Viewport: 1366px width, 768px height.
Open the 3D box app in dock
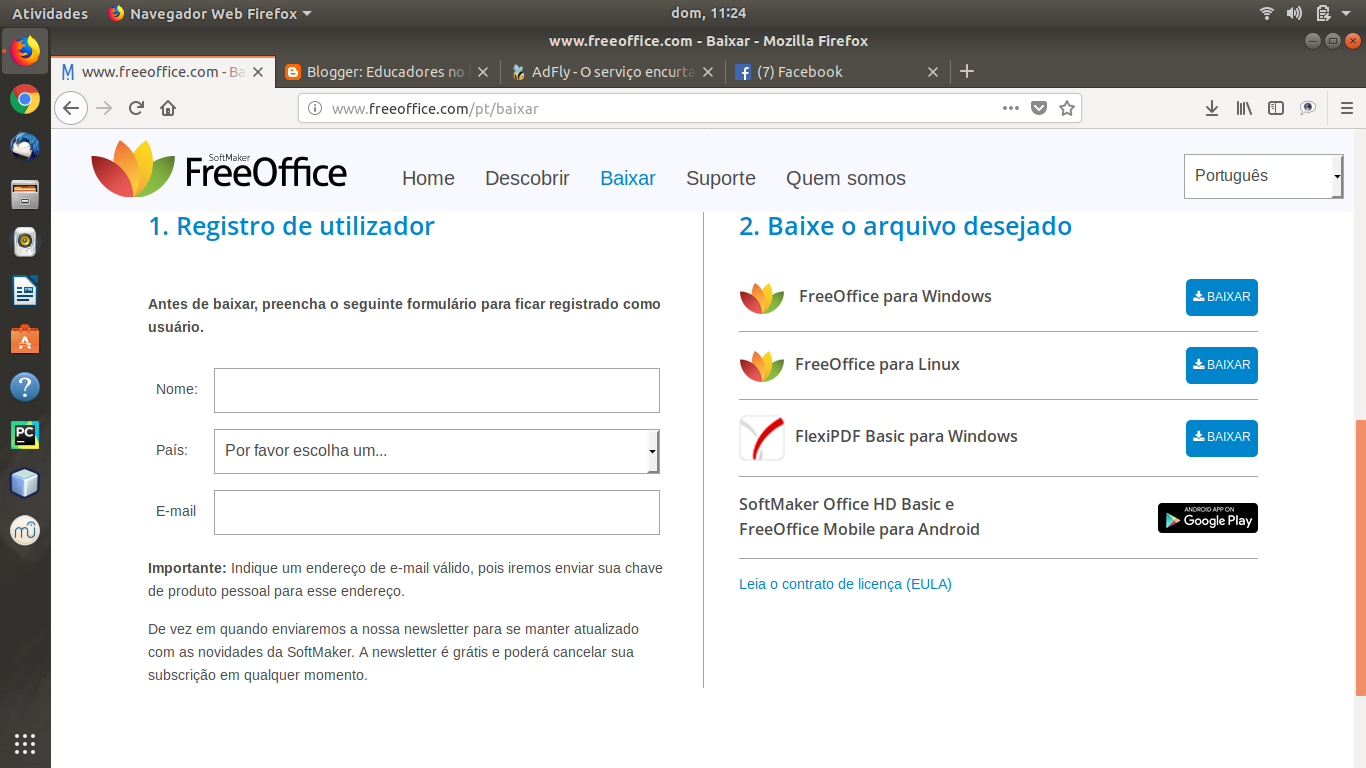[25, 483]
